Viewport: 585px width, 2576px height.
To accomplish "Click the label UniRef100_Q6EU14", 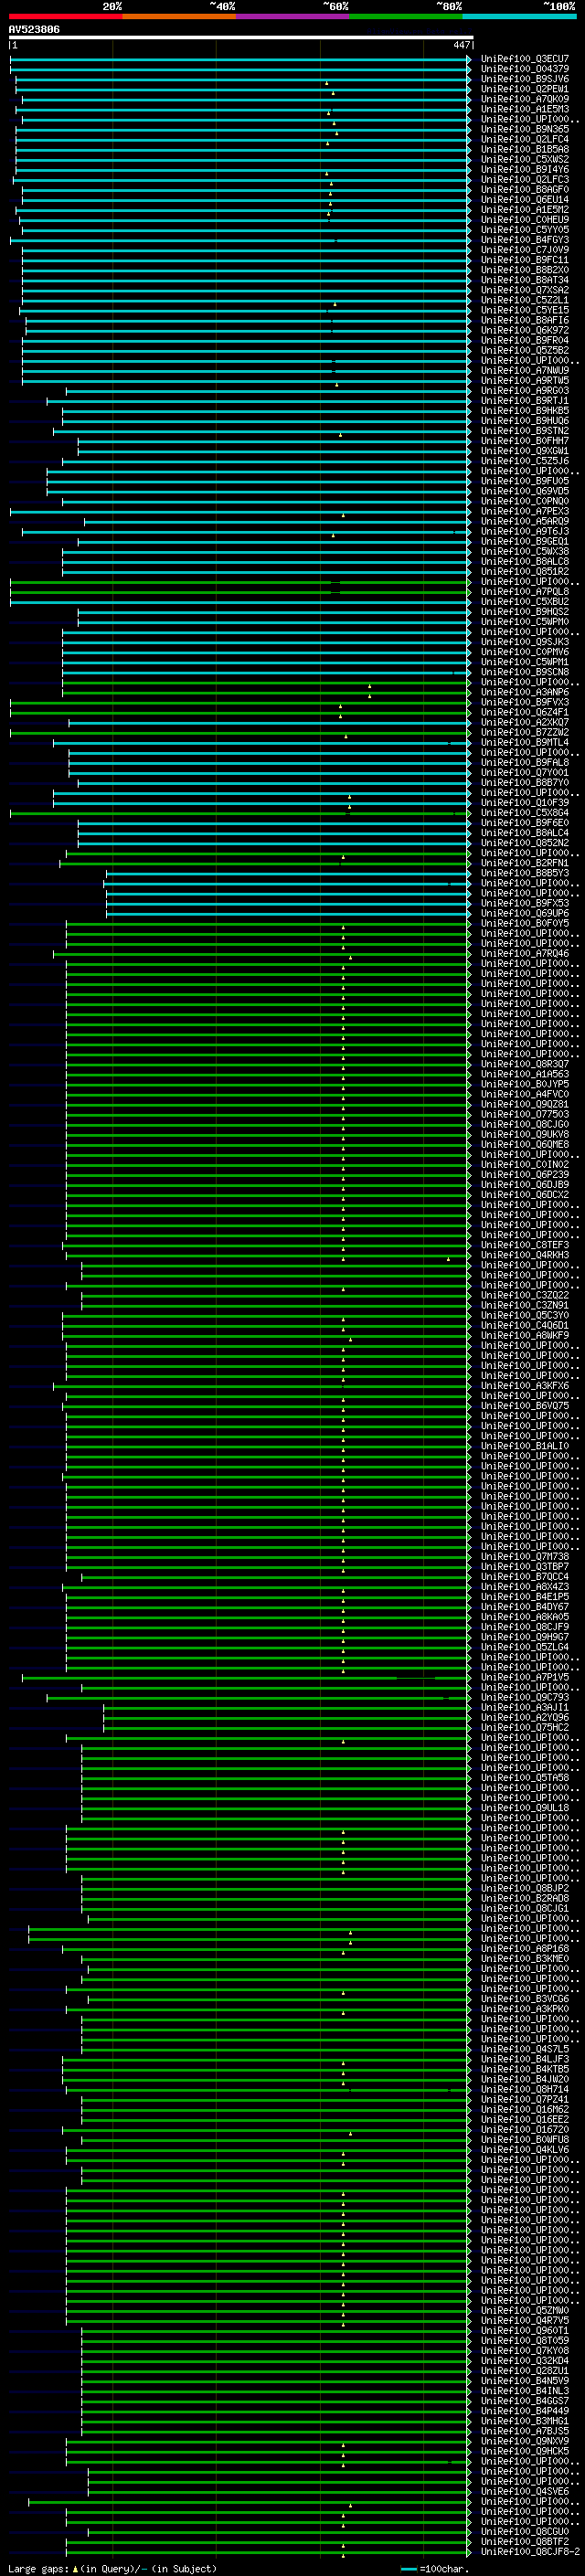I will coord(524,199).
